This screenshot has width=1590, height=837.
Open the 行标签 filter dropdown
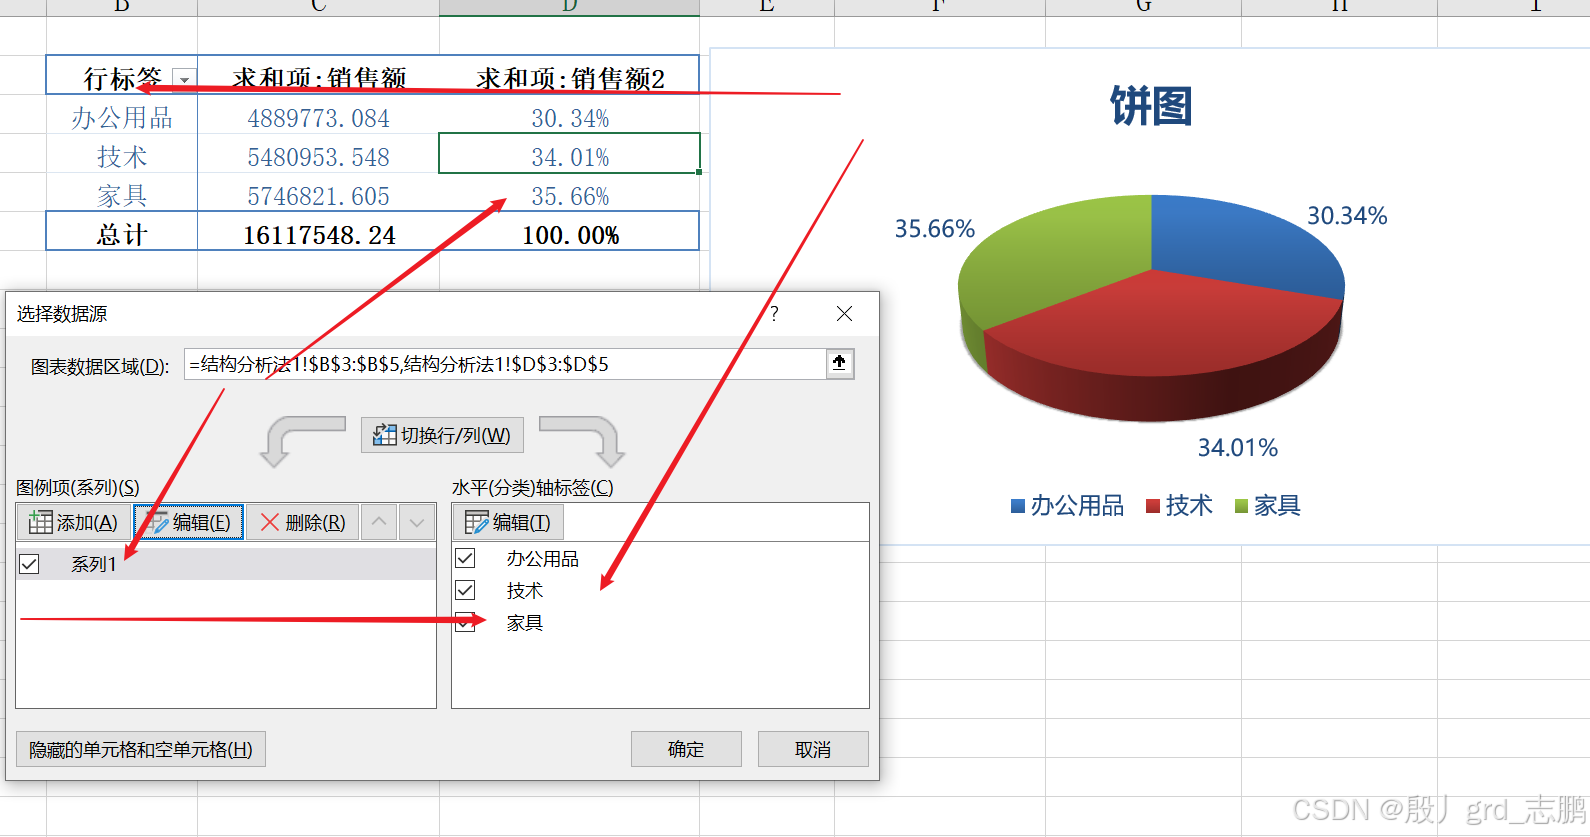click(x=184, y=79)
